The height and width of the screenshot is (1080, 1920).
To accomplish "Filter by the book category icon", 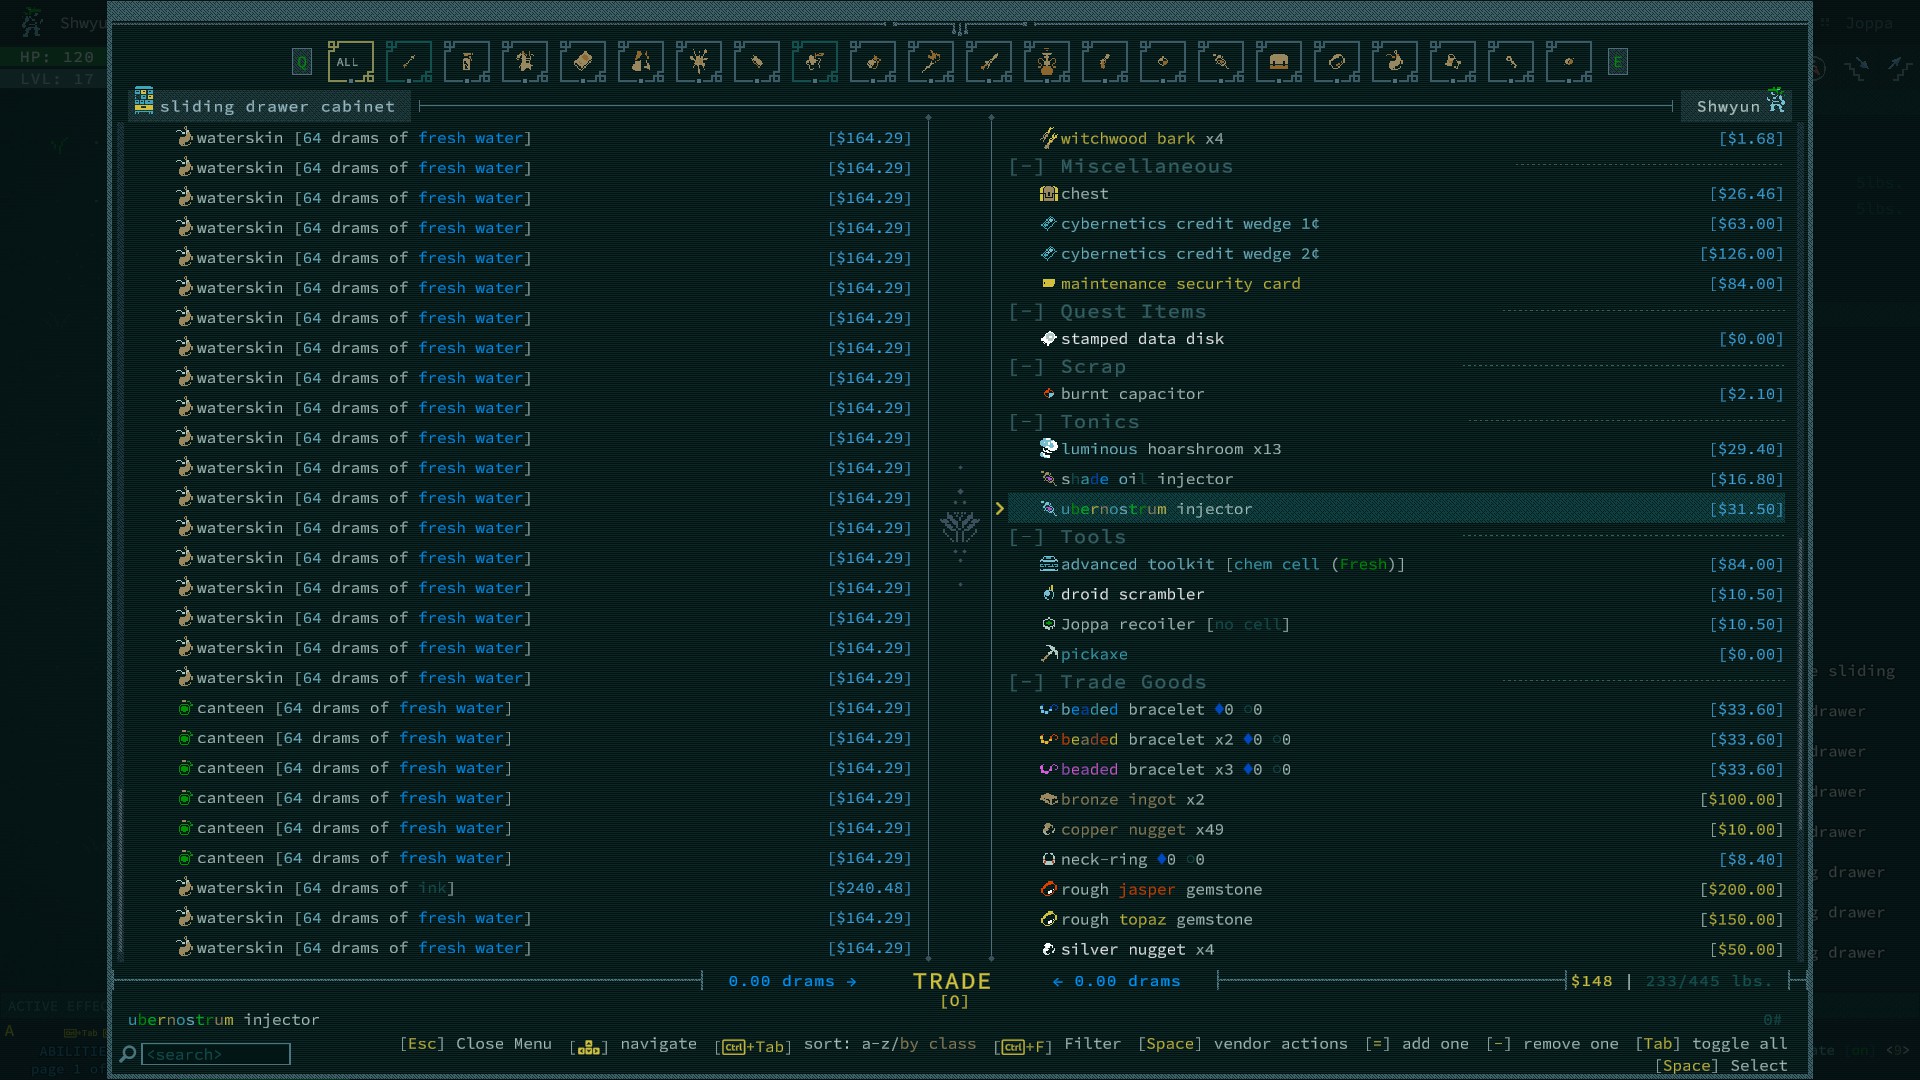I will pyautogui.click(x=583, y=62).
